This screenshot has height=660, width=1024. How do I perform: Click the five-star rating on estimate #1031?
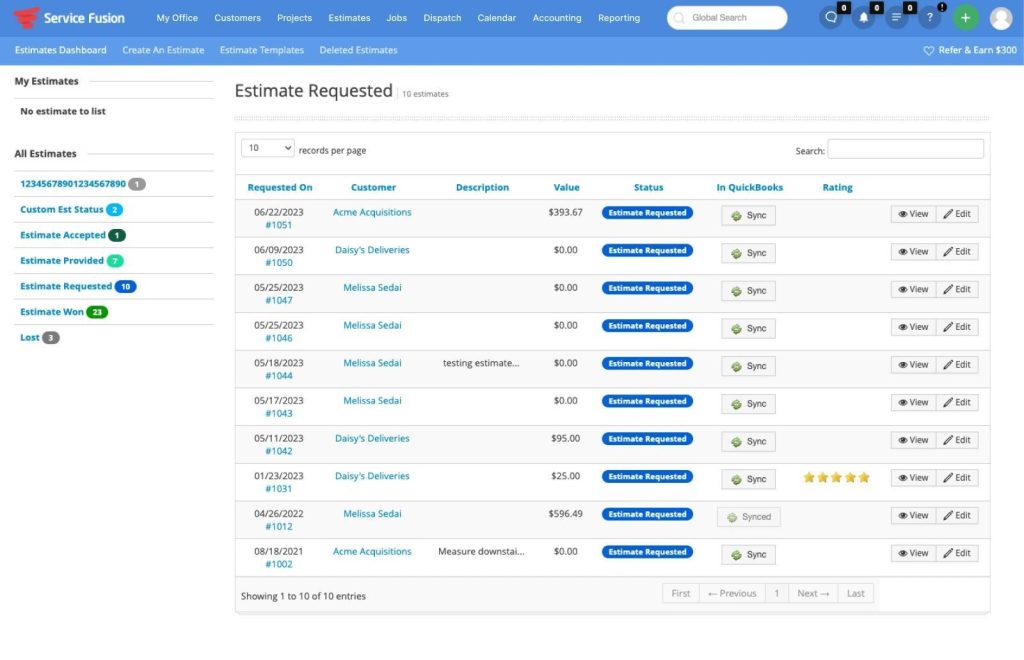(x=836, y=478)
